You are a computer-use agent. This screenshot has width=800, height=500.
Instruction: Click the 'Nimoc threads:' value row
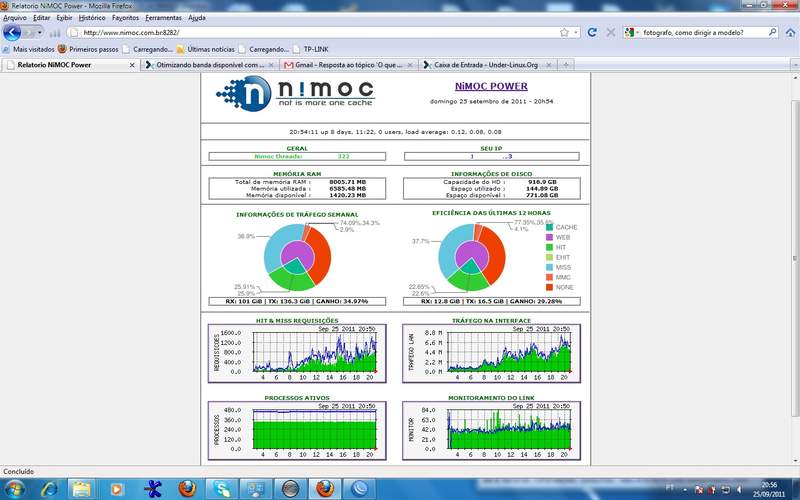pos(297,157)
